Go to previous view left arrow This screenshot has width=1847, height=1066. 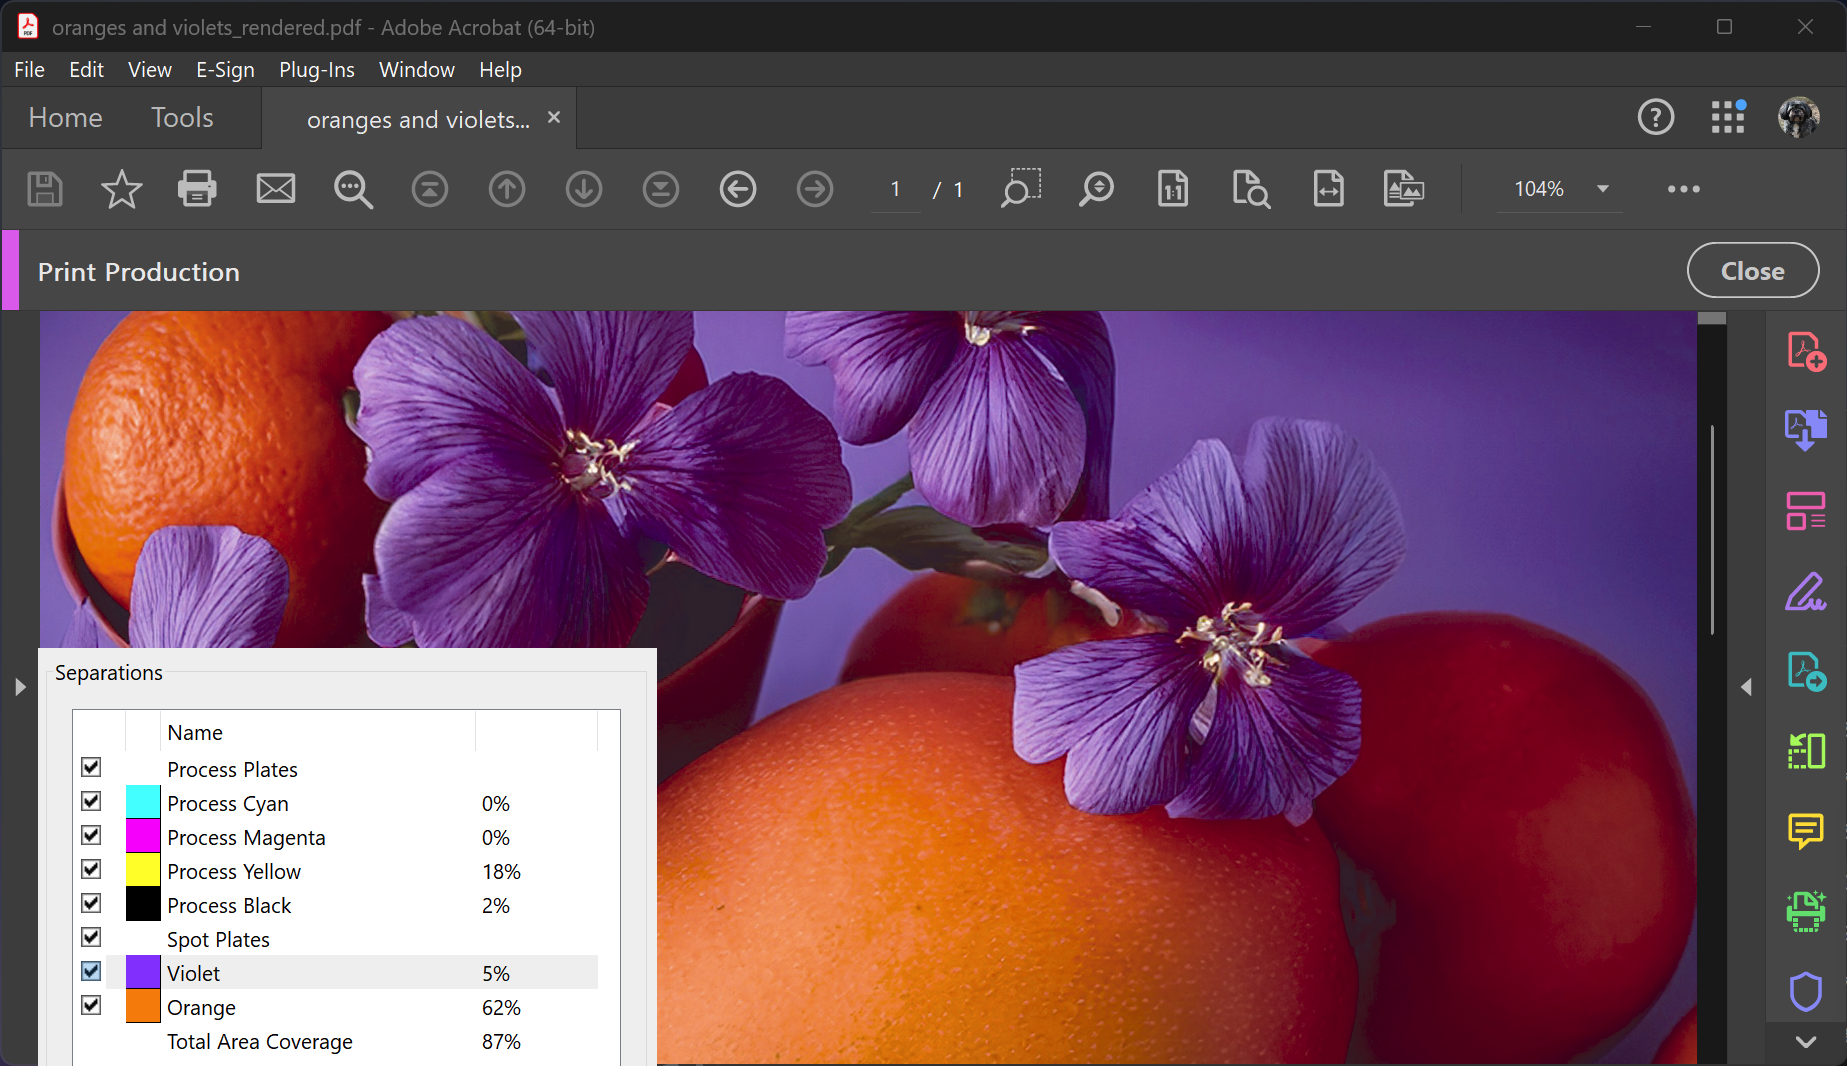point(738,189)
